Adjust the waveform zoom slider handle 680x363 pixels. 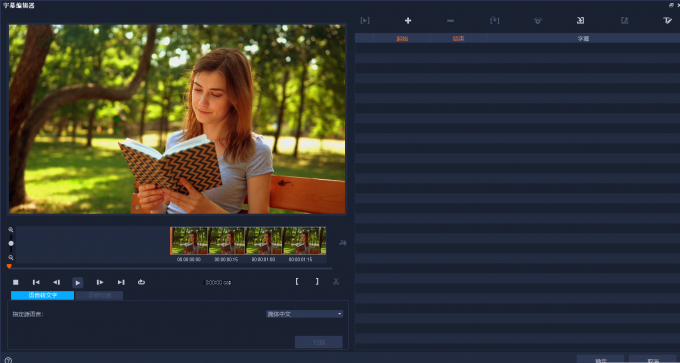pos(11,243)
